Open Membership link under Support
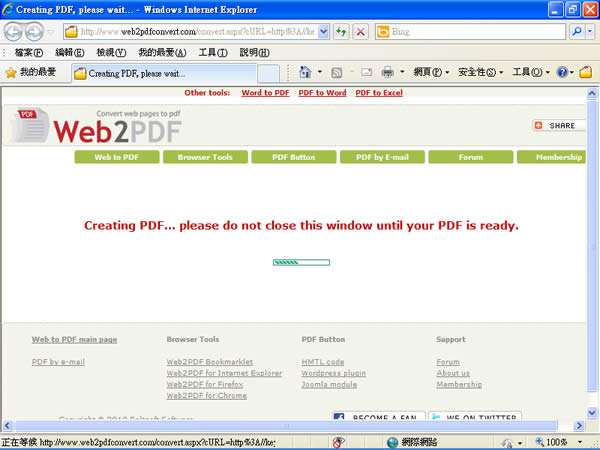The width and height of the screenshot is (600, 450). (459, 385)
